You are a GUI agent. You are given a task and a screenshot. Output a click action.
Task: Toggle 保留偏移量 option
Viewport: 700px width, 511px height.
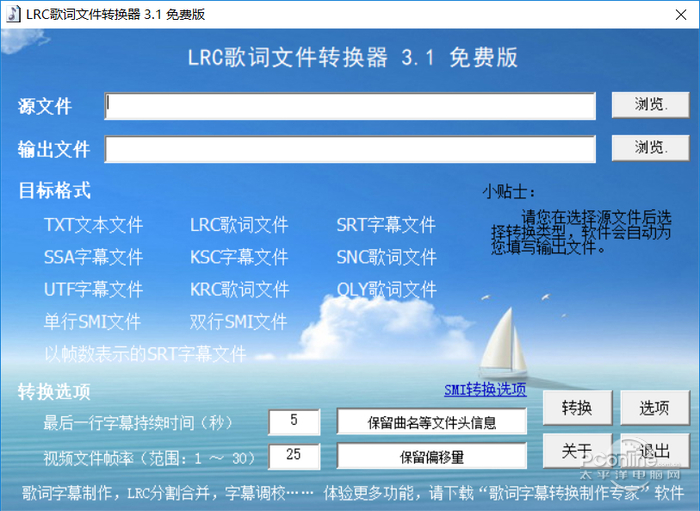coord(432,456)
